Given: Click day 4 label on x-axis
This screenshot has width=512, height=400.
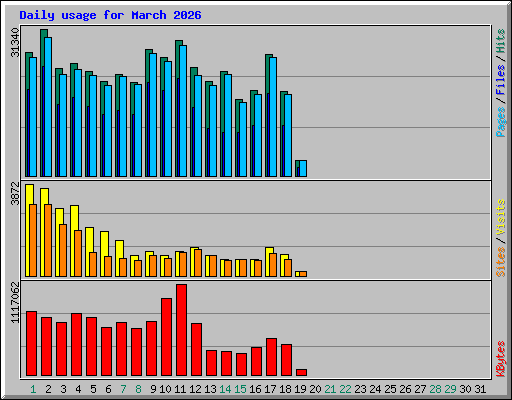Looking at the screenshot, I should coord(78,389).
